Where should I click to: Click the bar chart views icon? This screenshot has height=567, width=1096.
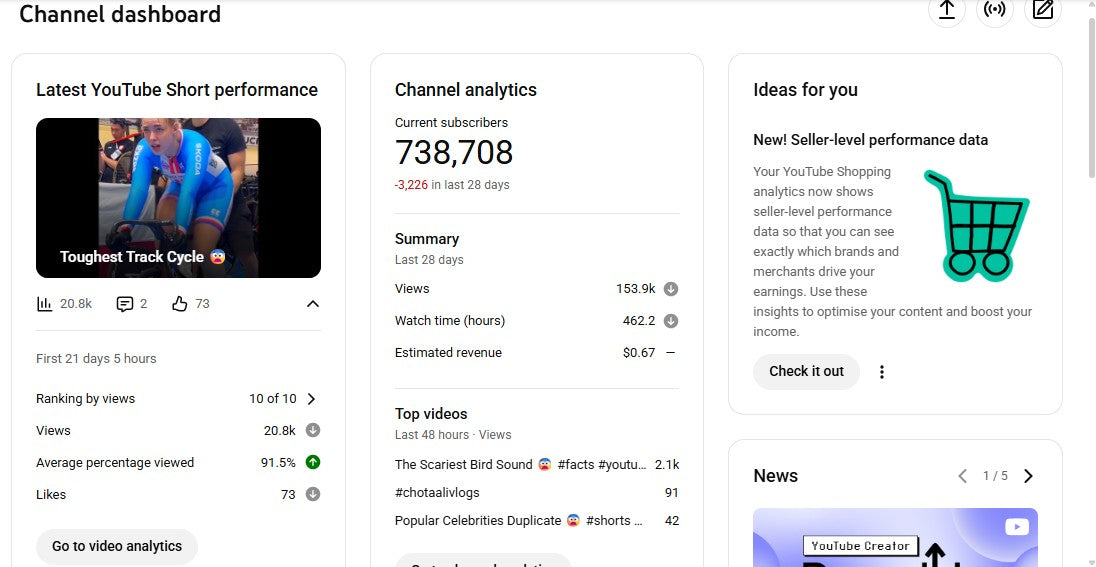(x=44, y=304)
